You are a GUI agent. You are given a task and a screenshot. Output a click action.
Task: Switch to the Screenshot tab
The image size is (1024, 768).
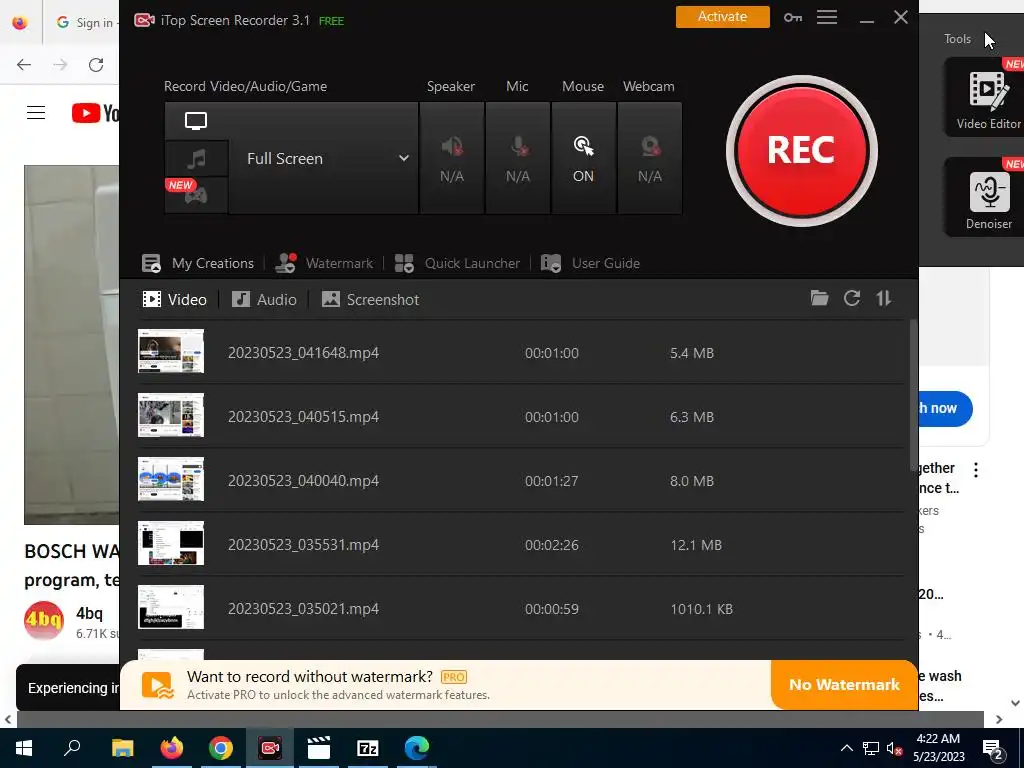[x=370, y=300]
